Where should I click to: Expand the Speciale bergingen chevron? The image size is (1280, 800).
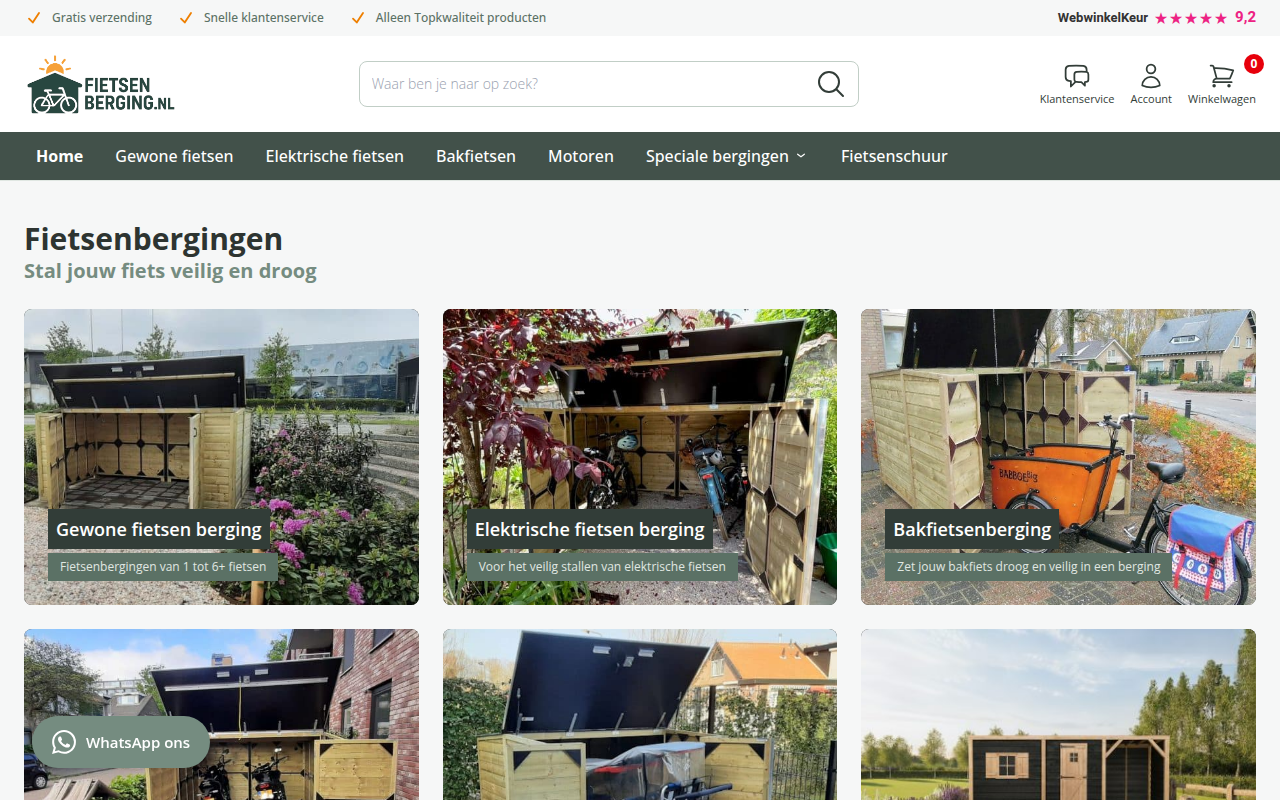click(x=801, y=156)
